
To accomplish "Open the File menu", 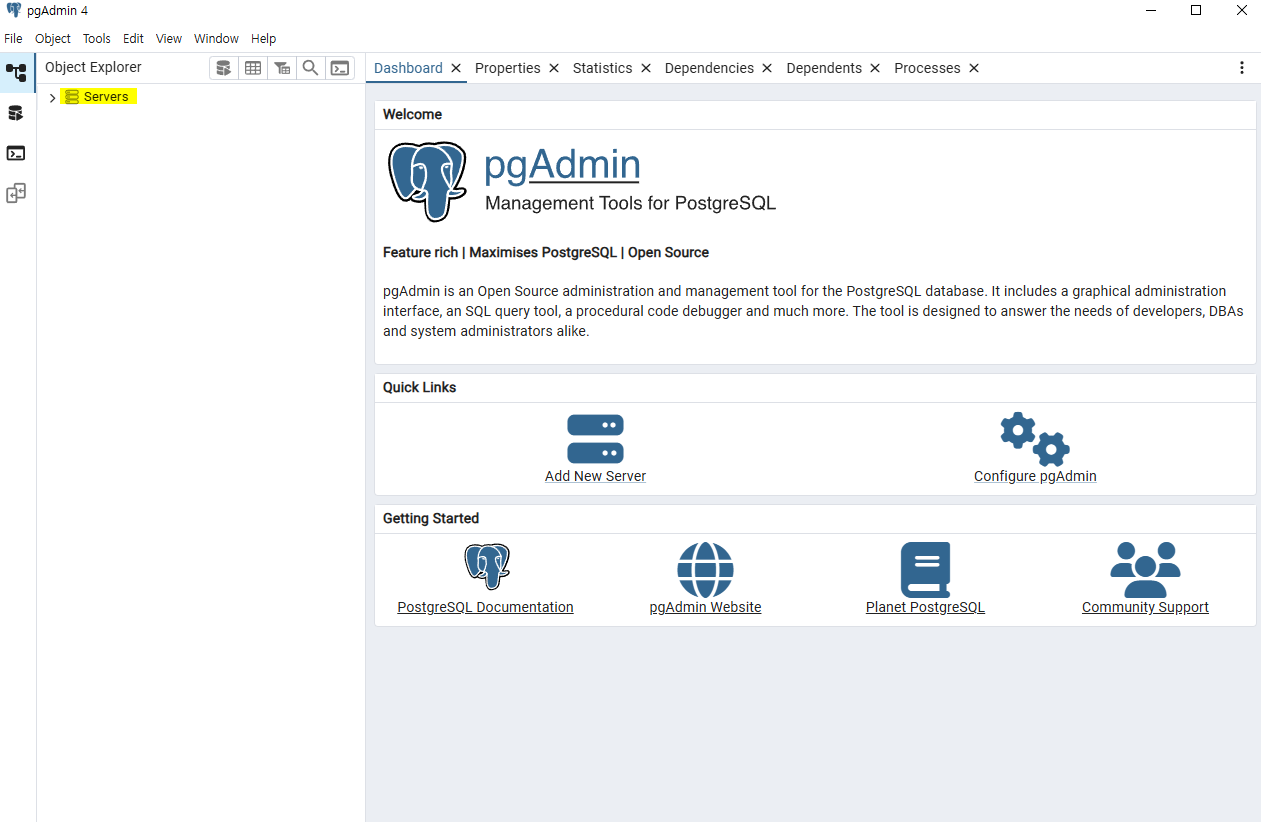I will (13, 39).
